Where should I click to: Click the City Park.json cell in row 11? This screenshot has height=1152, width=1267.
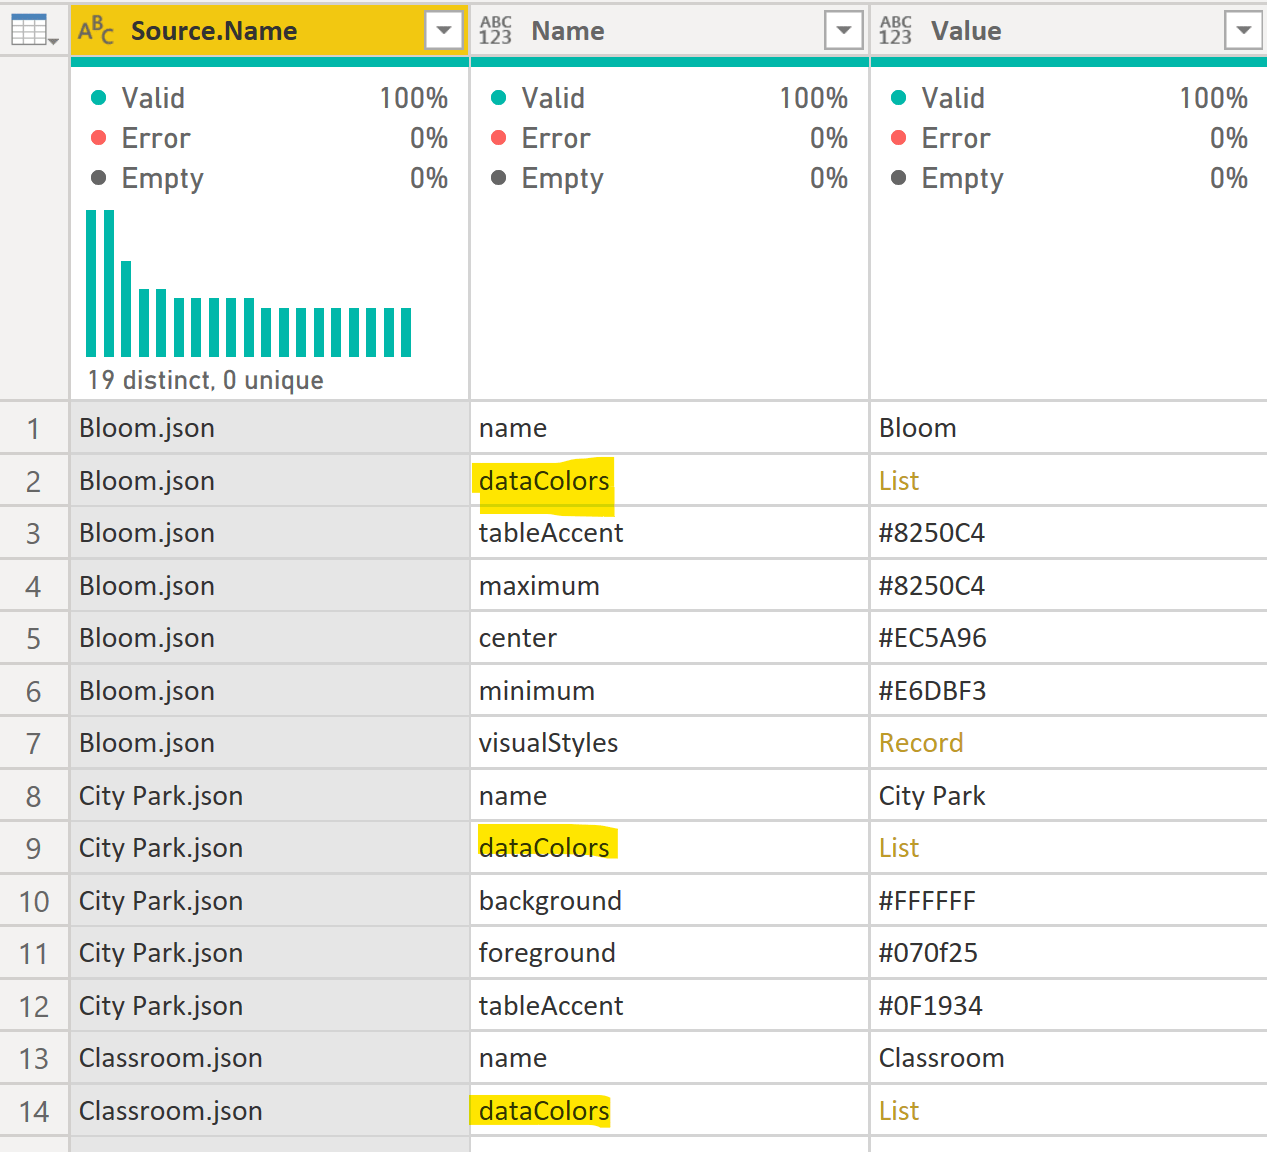[x=270, y=953]
